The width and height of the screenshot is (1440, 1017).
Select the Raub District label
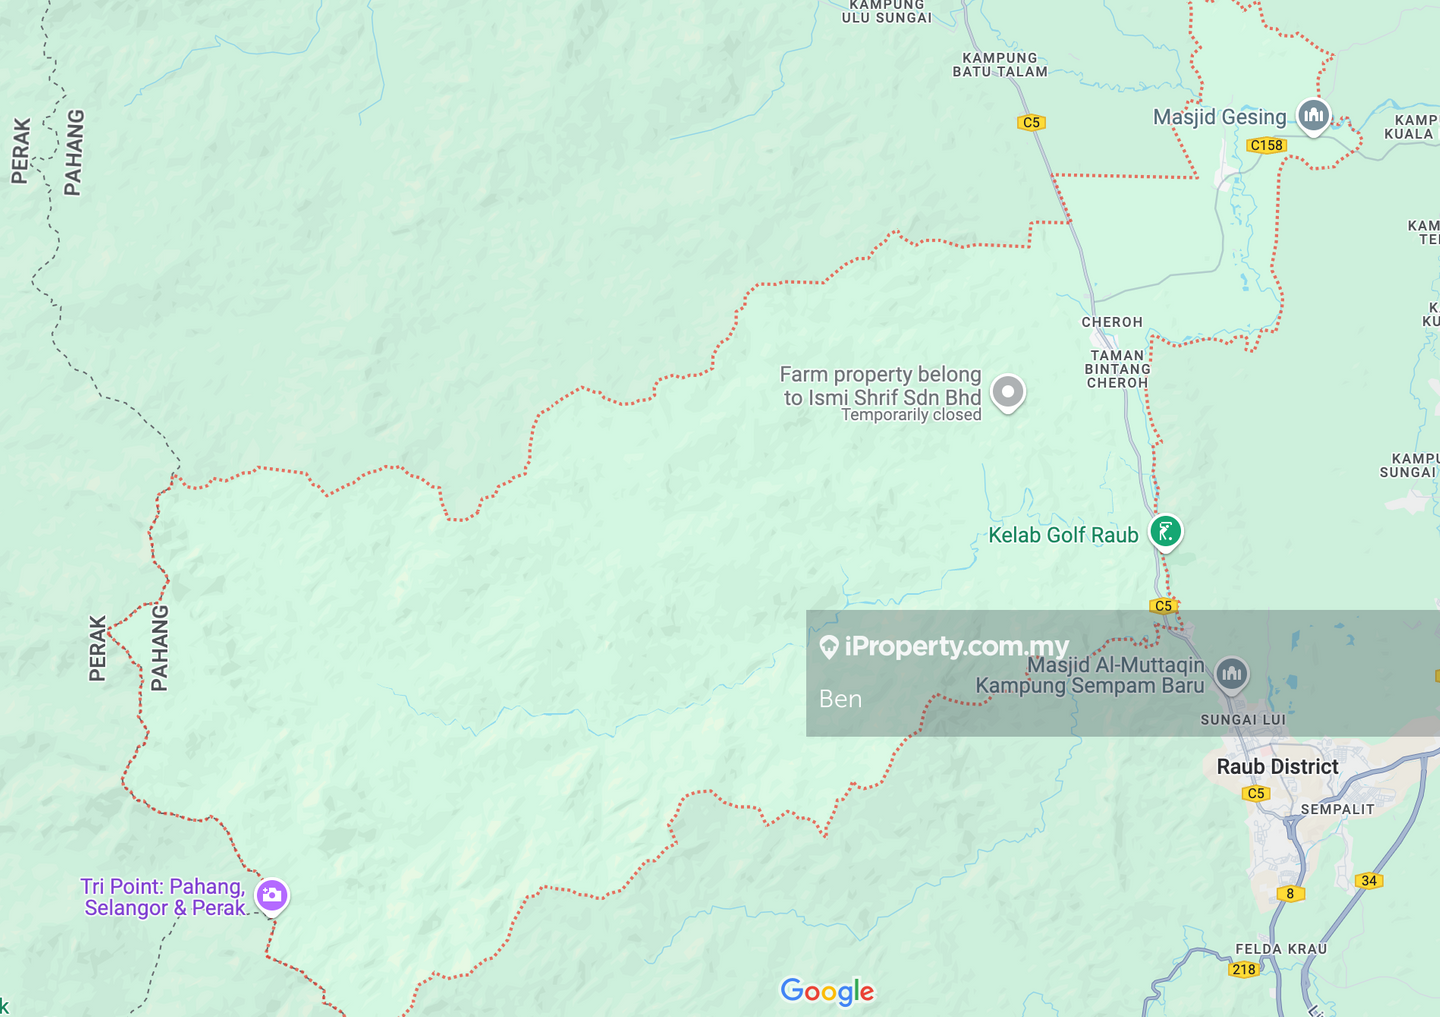[x=1277, y=767]
